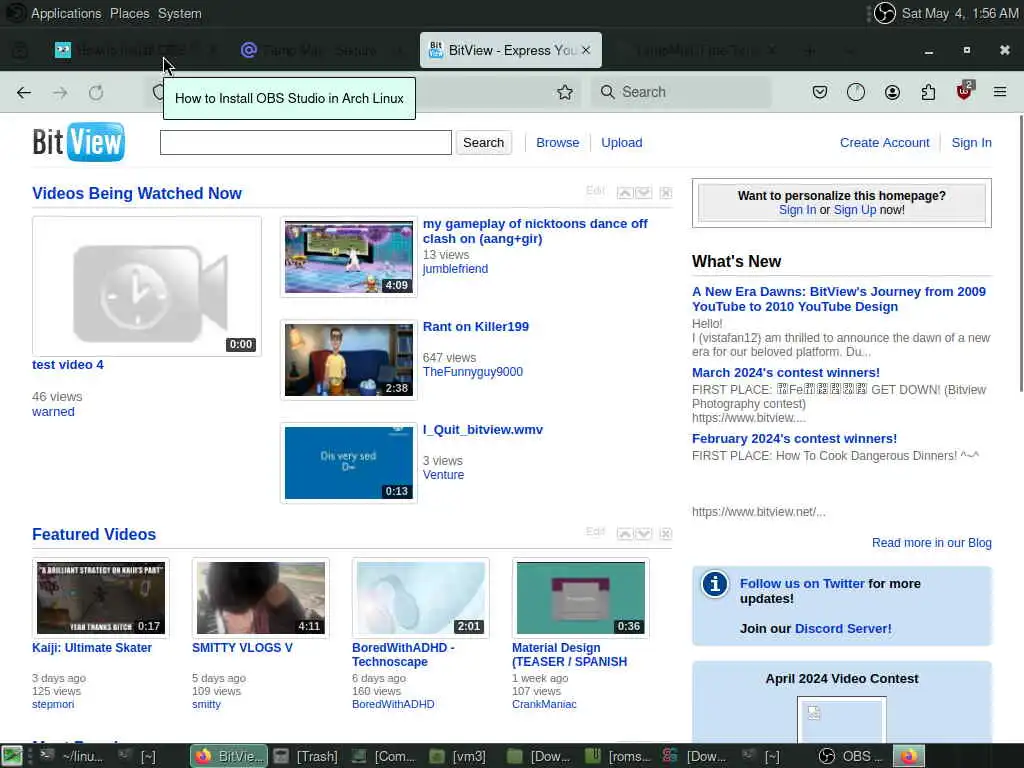
Task: Click the blue info icon beside Twitter notice
Action: [714, 584]
